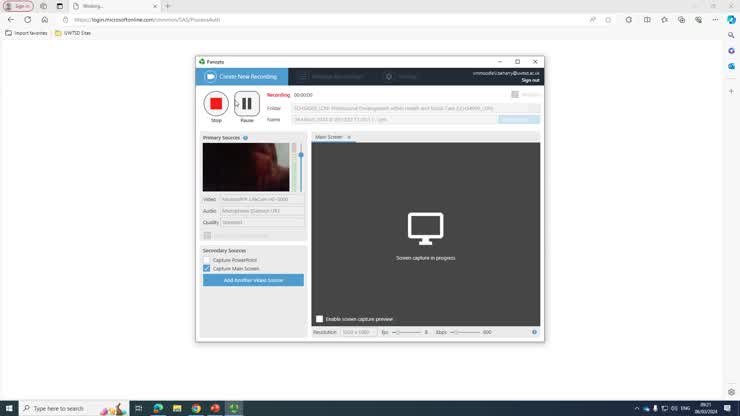Open Edge Browser essentials icon
The width and height of the screenshot is (740, 416).
click(x=698, y=20)
